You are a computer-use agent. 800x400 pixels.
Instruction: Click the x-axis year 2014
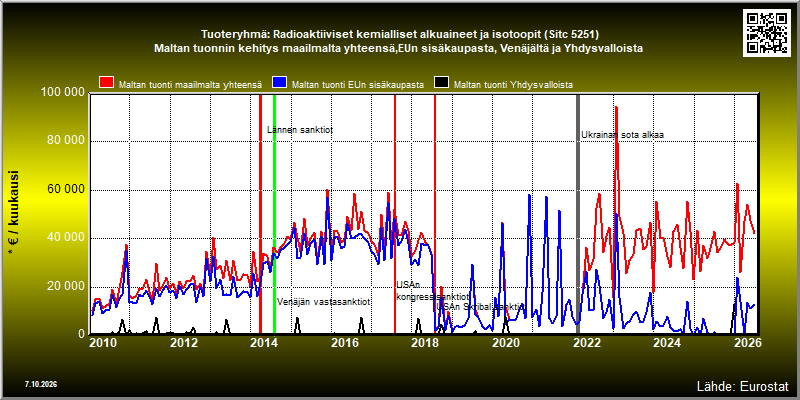[x=265, y=343]
